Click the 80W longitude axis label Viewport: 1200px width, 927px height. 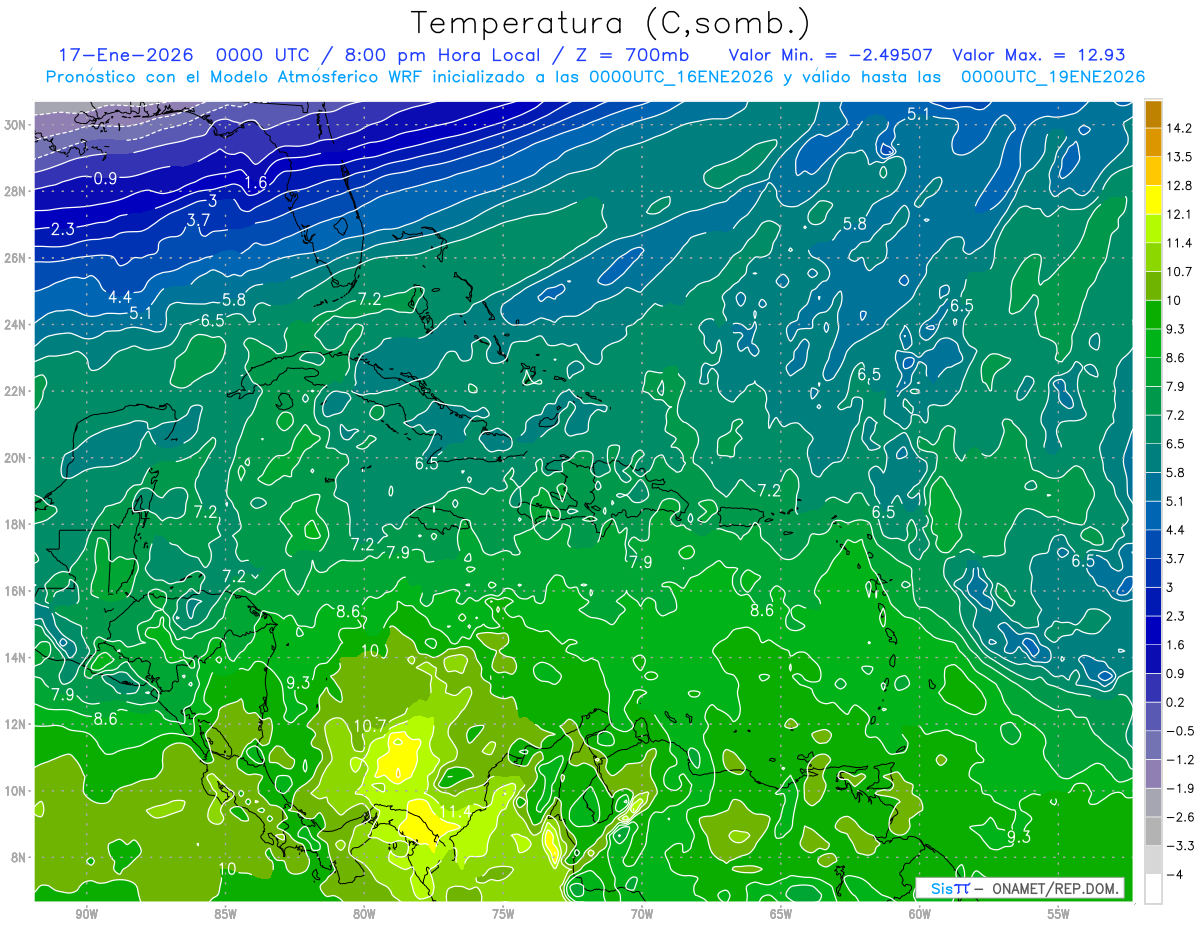point(364,914)
